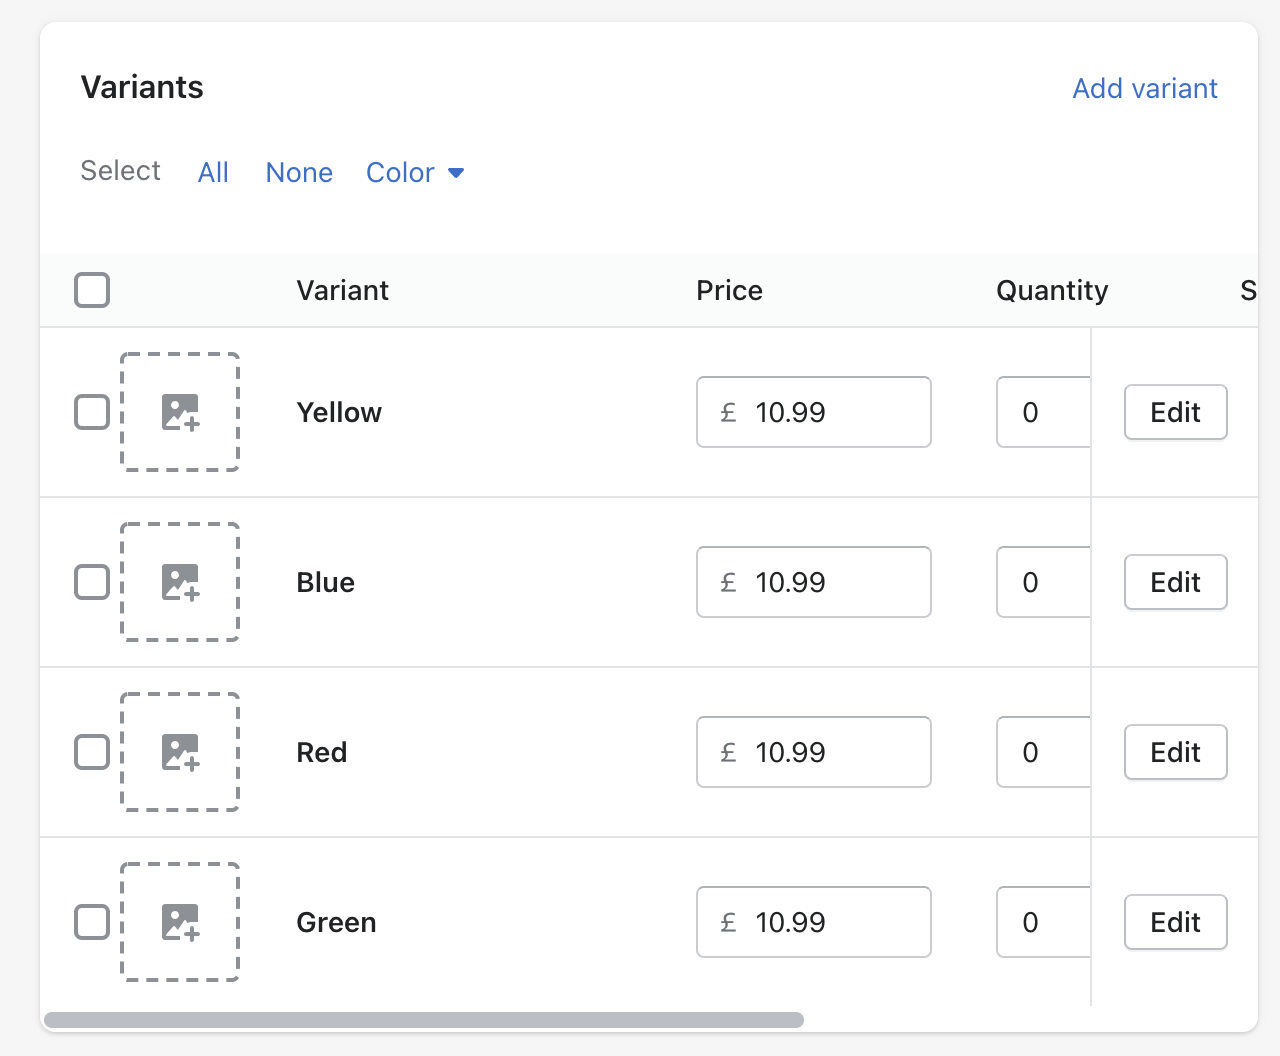The width and height of the screenshot is (1280, 1056).
Task: Add an image to the Red variant
Action: pos(180,752)
